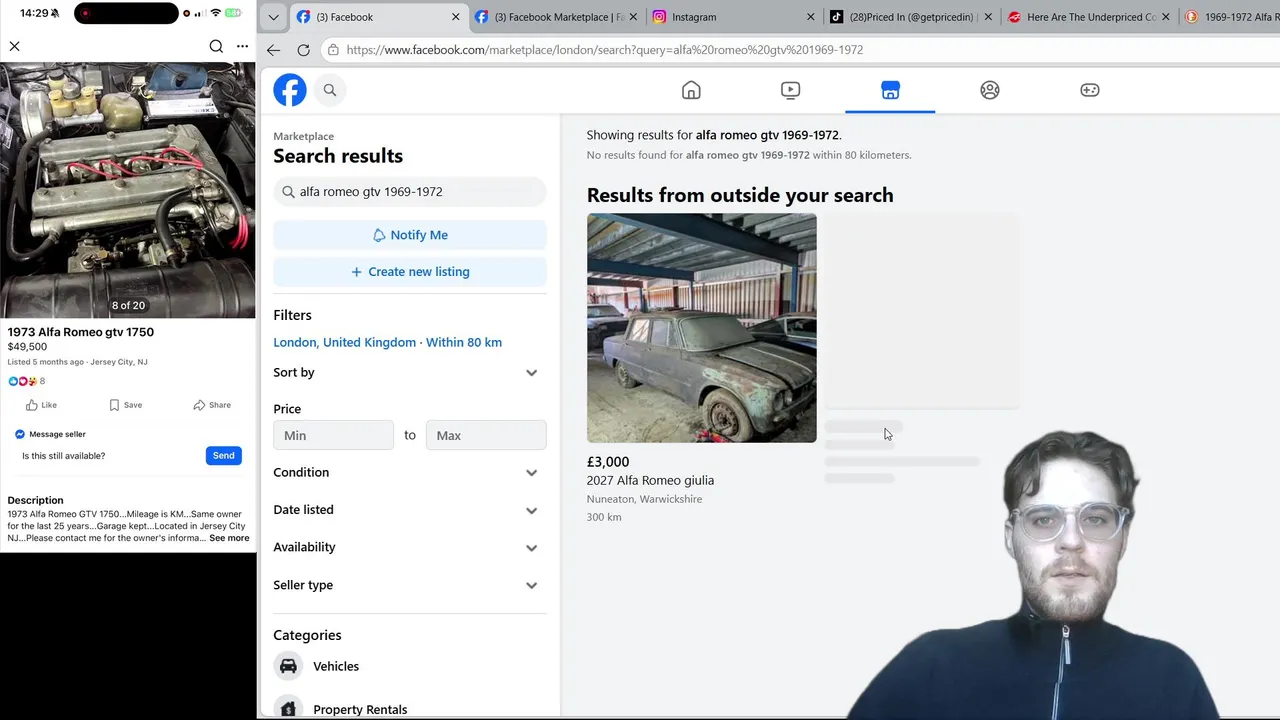This screenshot has height=720, width=1280.
Task: Switch to the 1969-1972 Alfa tab
Action: point(1230,17)
